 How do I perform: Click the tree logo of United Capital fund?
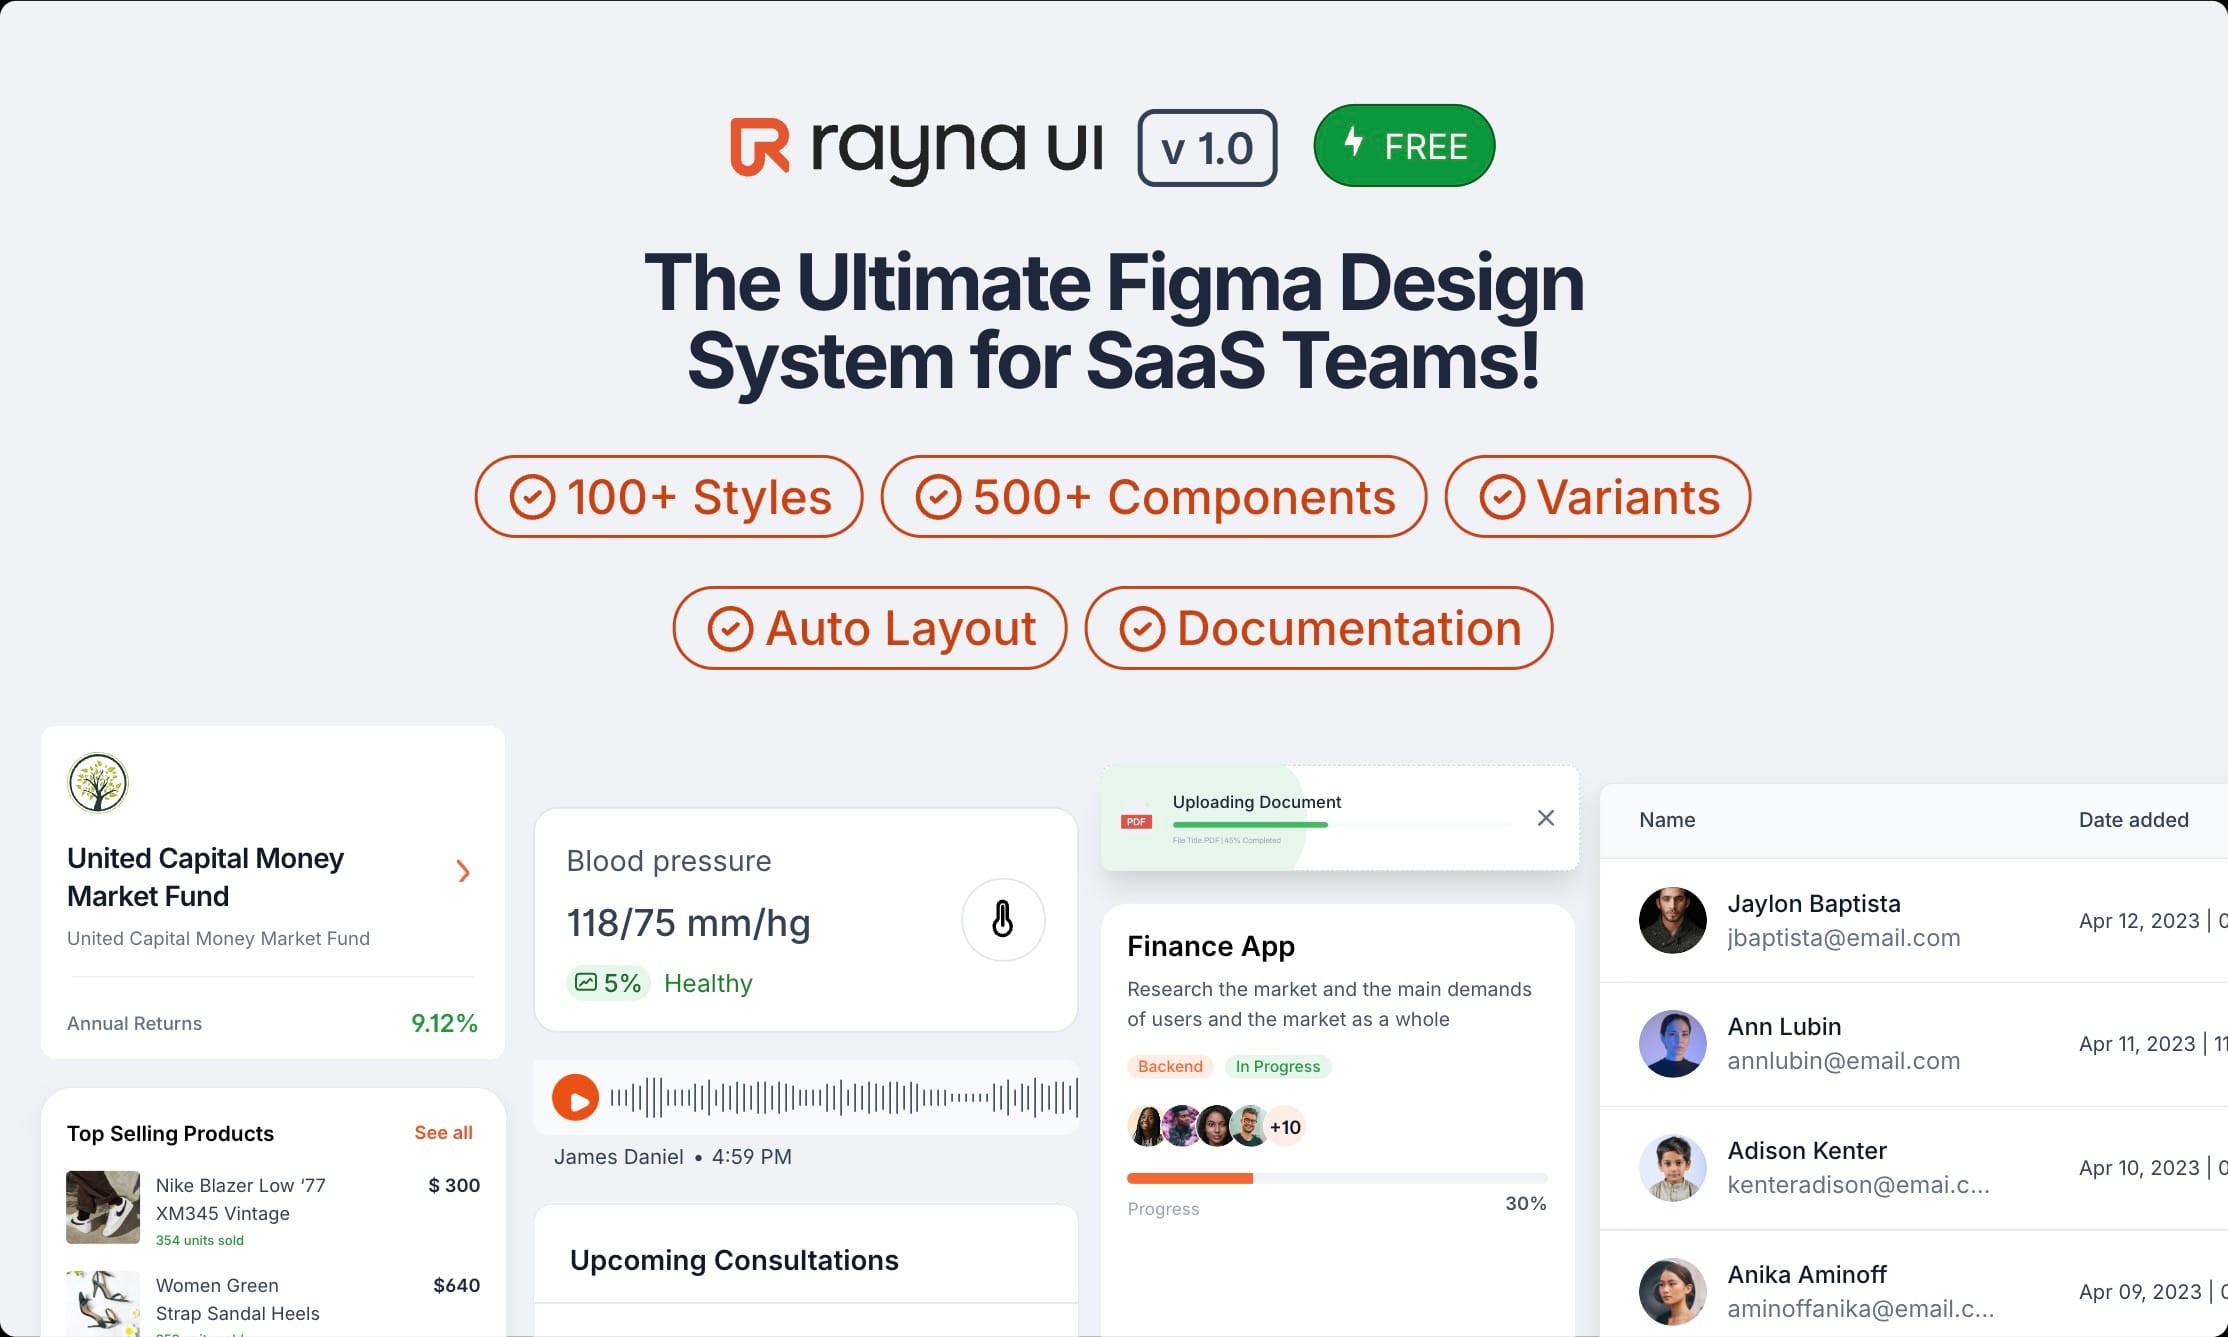point(98,782)
